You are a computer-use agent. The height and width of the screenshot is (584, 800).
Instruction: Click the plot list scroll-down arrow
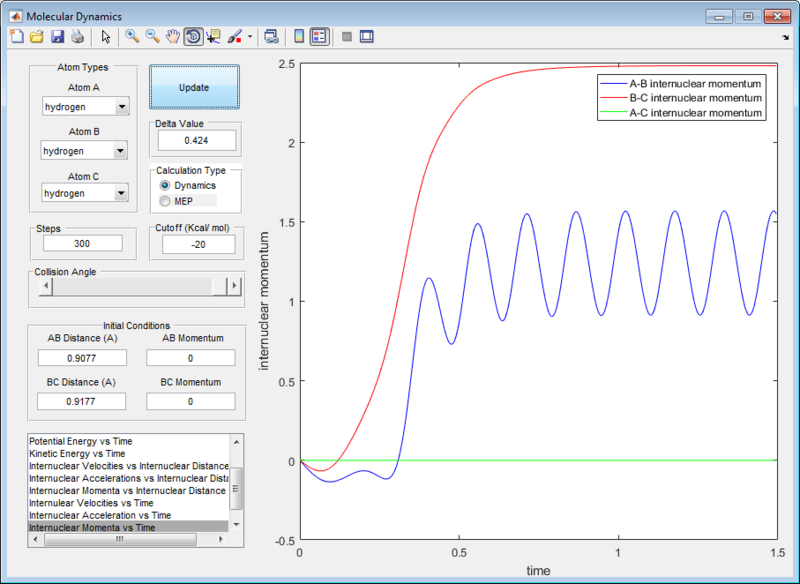[x=236, y=525]
